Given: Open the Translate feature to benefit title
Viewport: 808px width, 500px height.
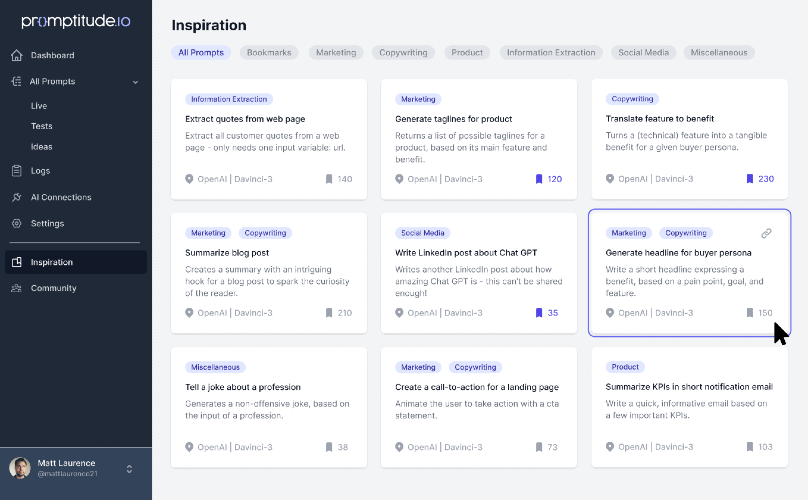Looking at the screenshot, I should pos(660,119).
